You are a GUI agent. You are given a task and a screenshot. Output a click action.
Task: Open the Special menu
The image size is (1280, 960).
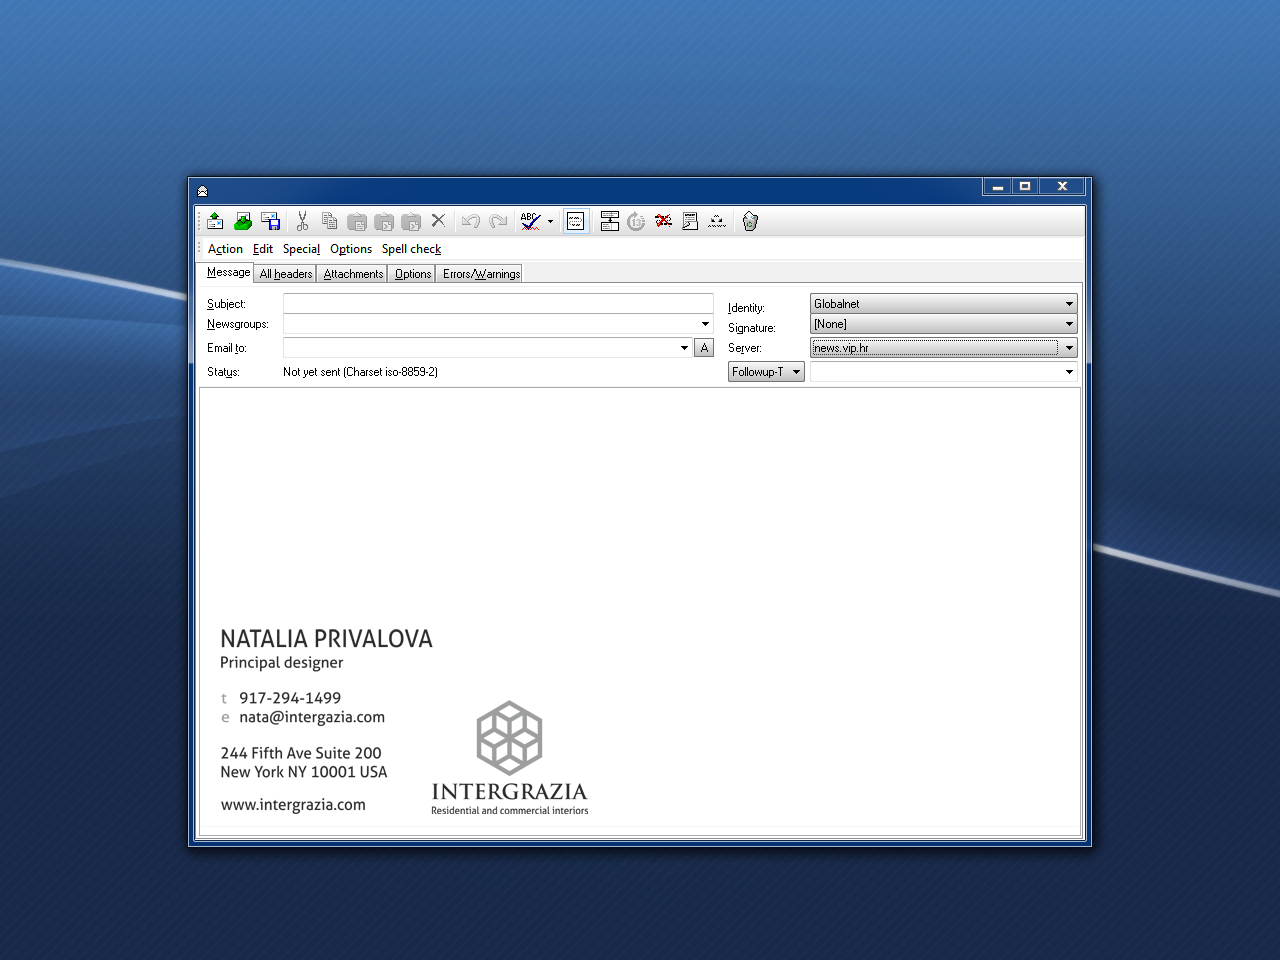coord(301,249)
